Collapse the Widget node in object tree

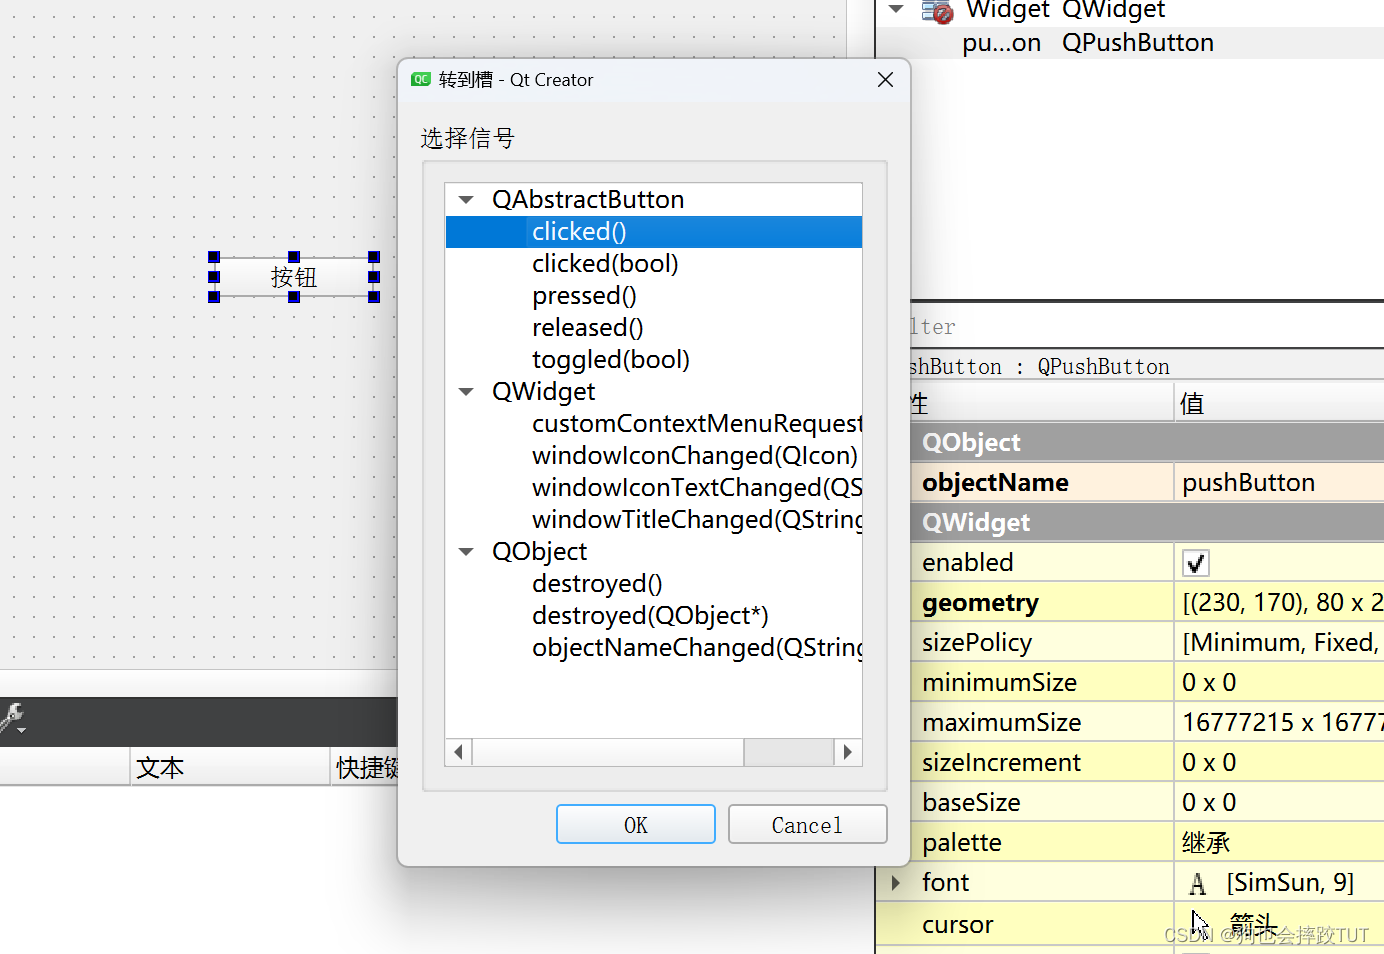pos(896,9)
